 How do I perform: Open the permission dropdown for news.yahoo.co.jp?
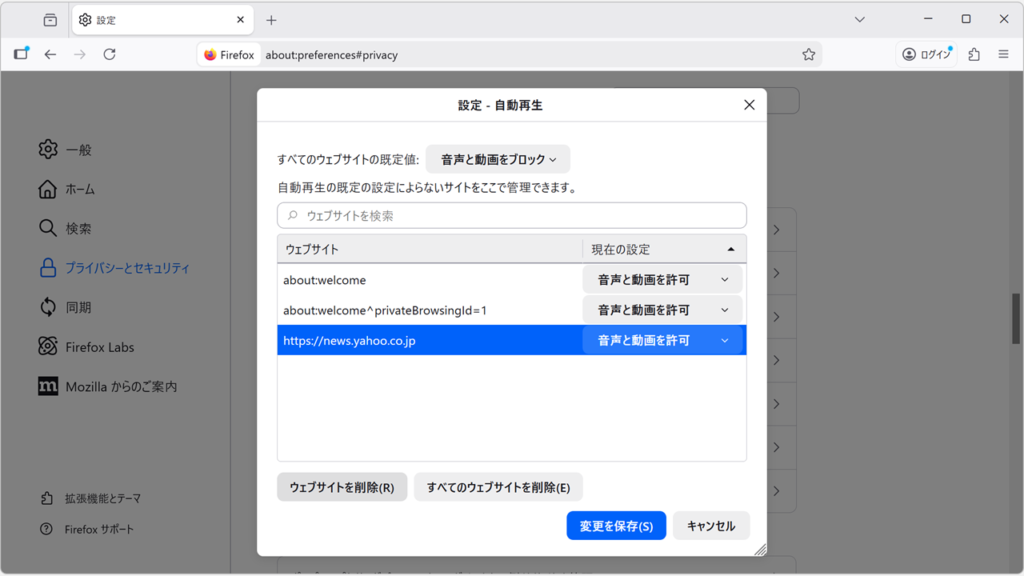click(663, 339)
